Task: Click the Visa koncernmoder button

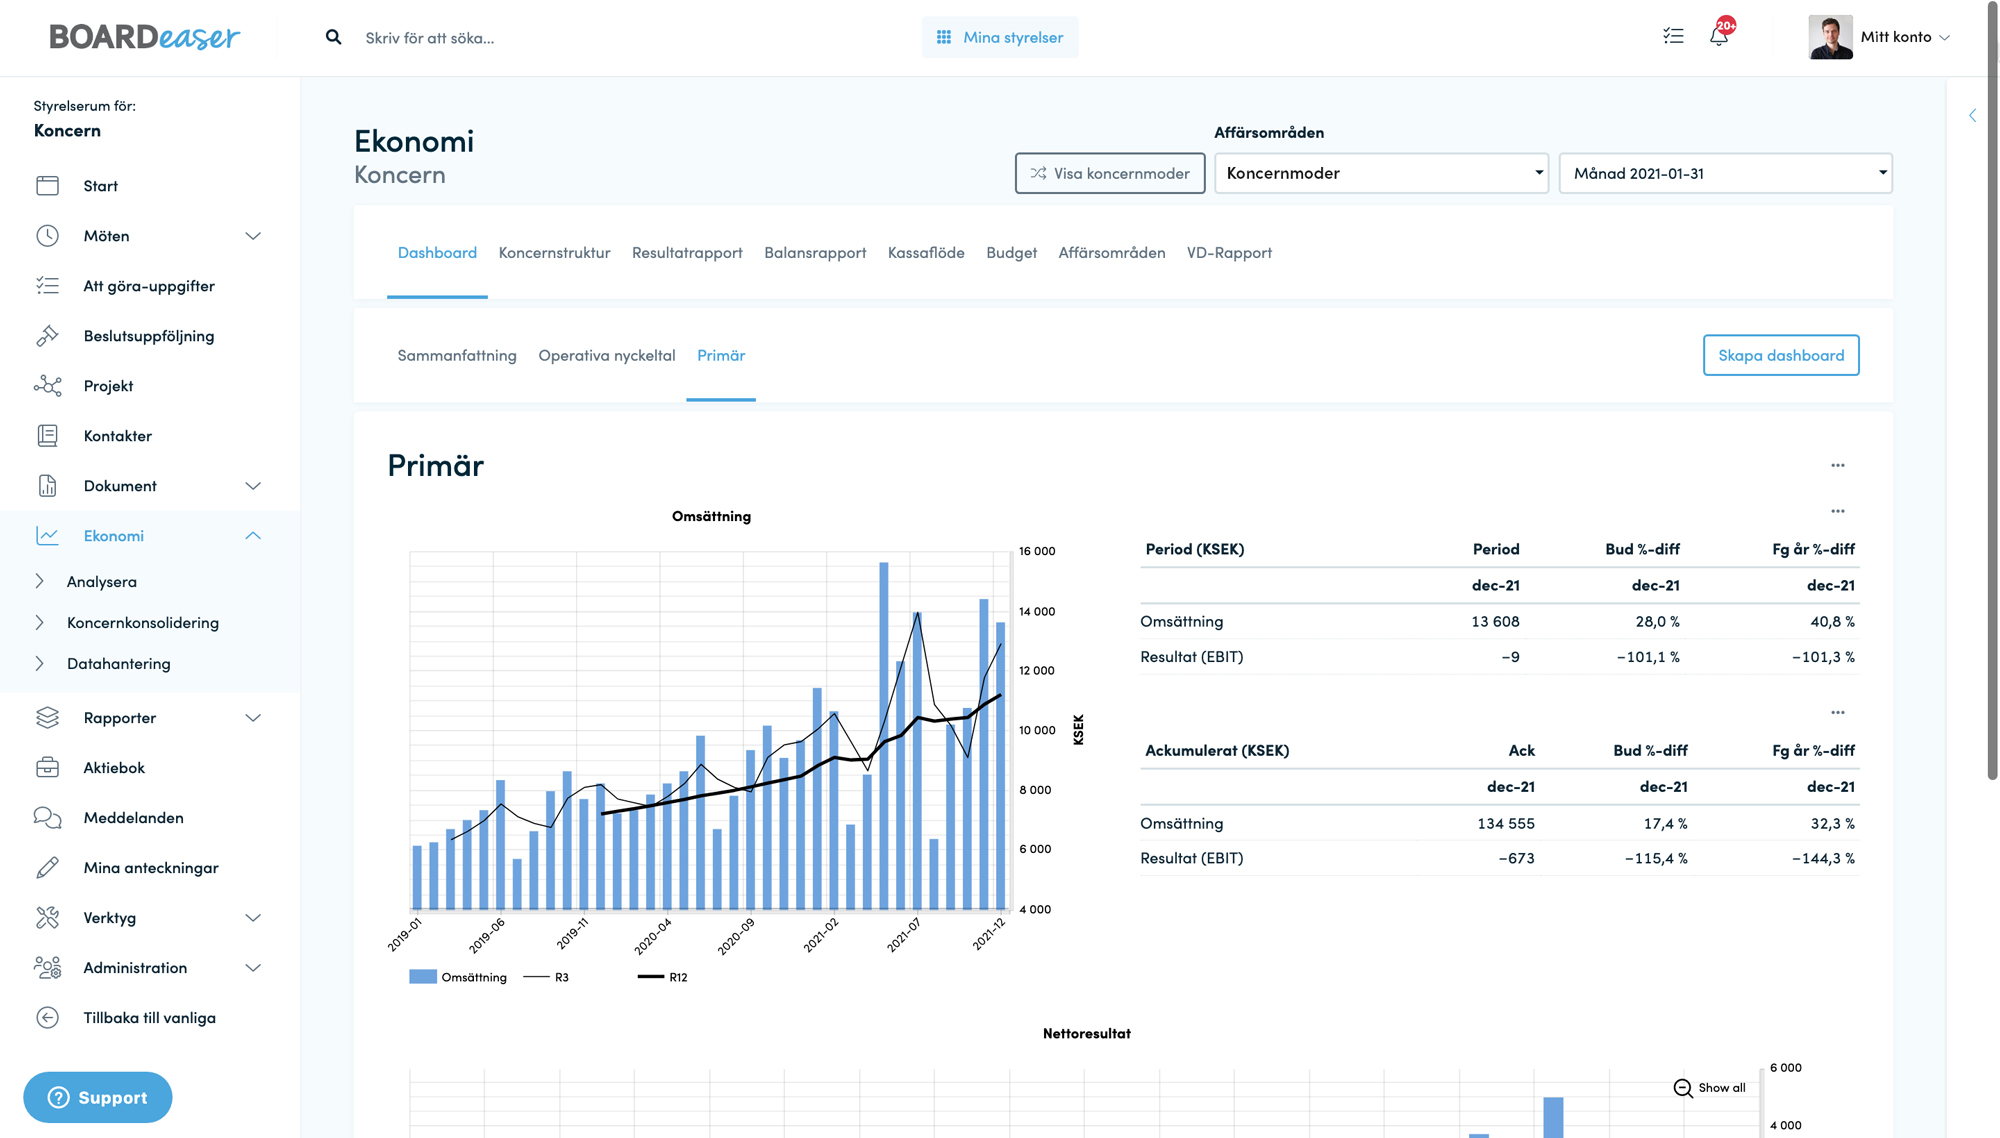Action: click(x=1110, y=173)
